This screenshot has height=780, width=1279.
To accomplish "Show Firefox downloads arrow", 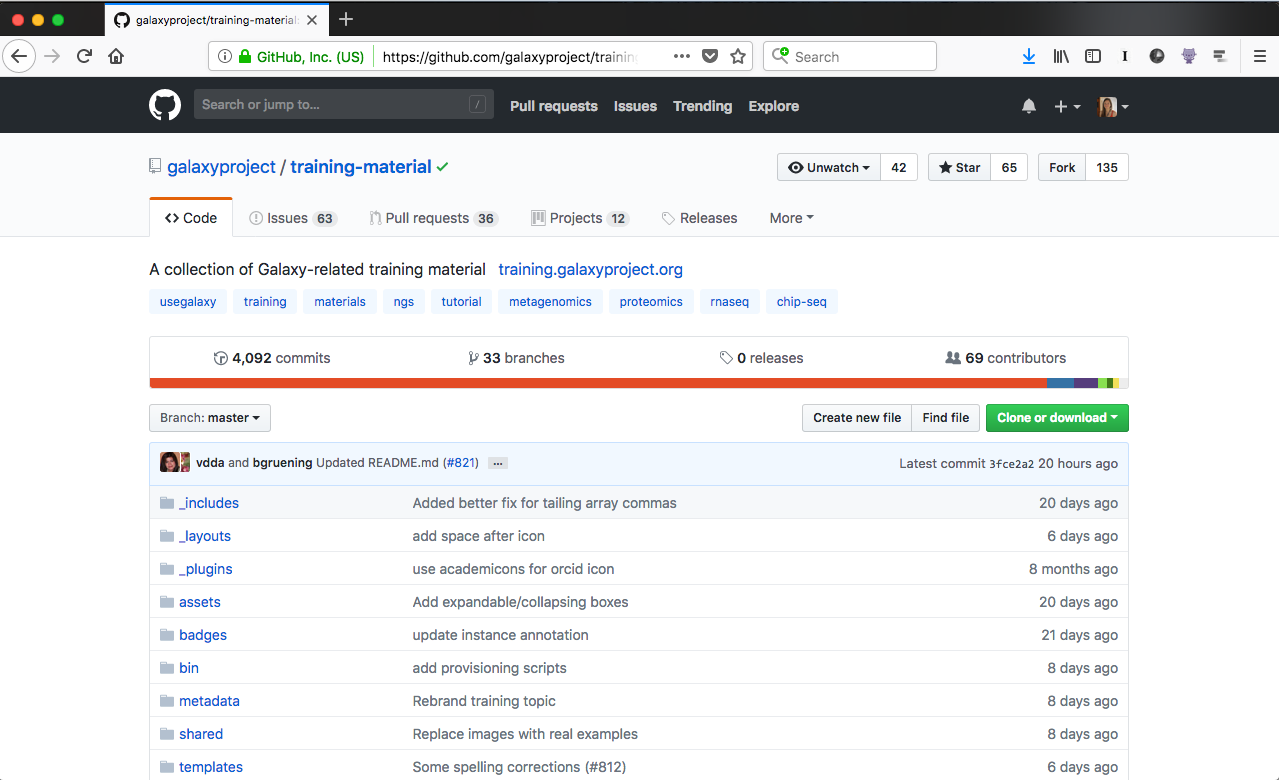I will [1029, 57].
